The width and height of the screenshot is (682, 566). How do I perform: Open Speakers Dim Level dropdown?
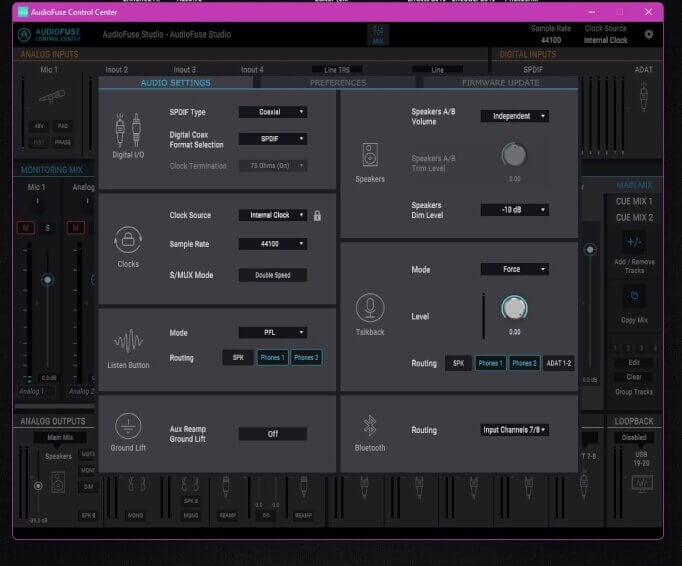(515, 210)
